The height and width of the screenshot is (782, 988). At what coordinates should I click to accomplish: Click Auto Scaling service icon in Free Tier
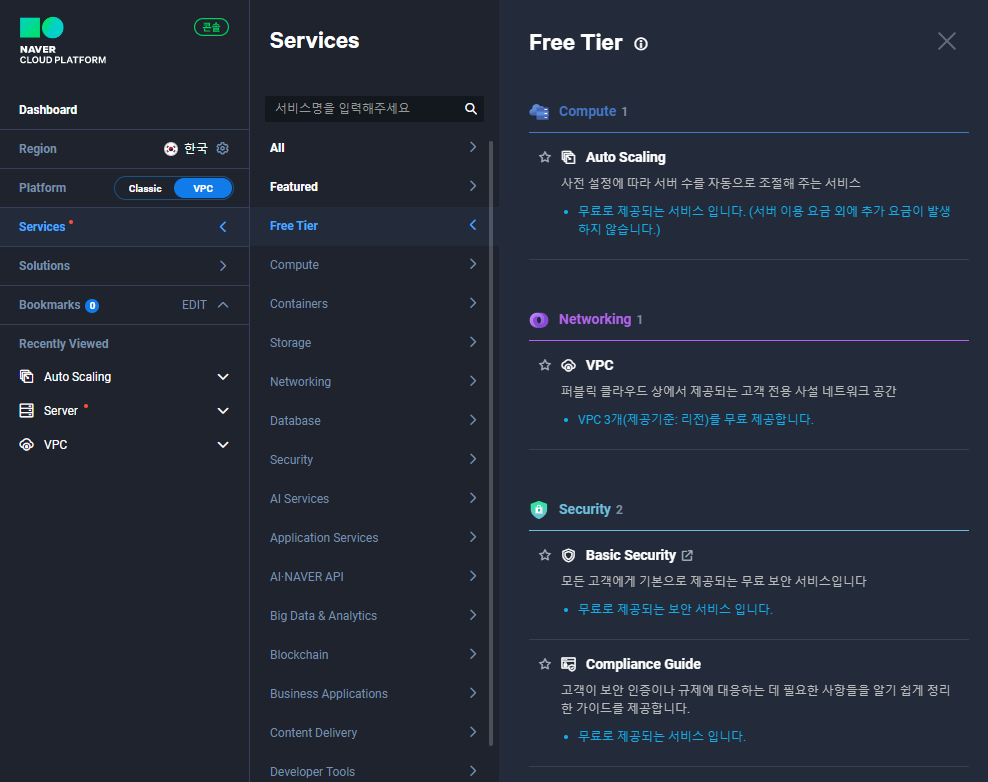568,157
